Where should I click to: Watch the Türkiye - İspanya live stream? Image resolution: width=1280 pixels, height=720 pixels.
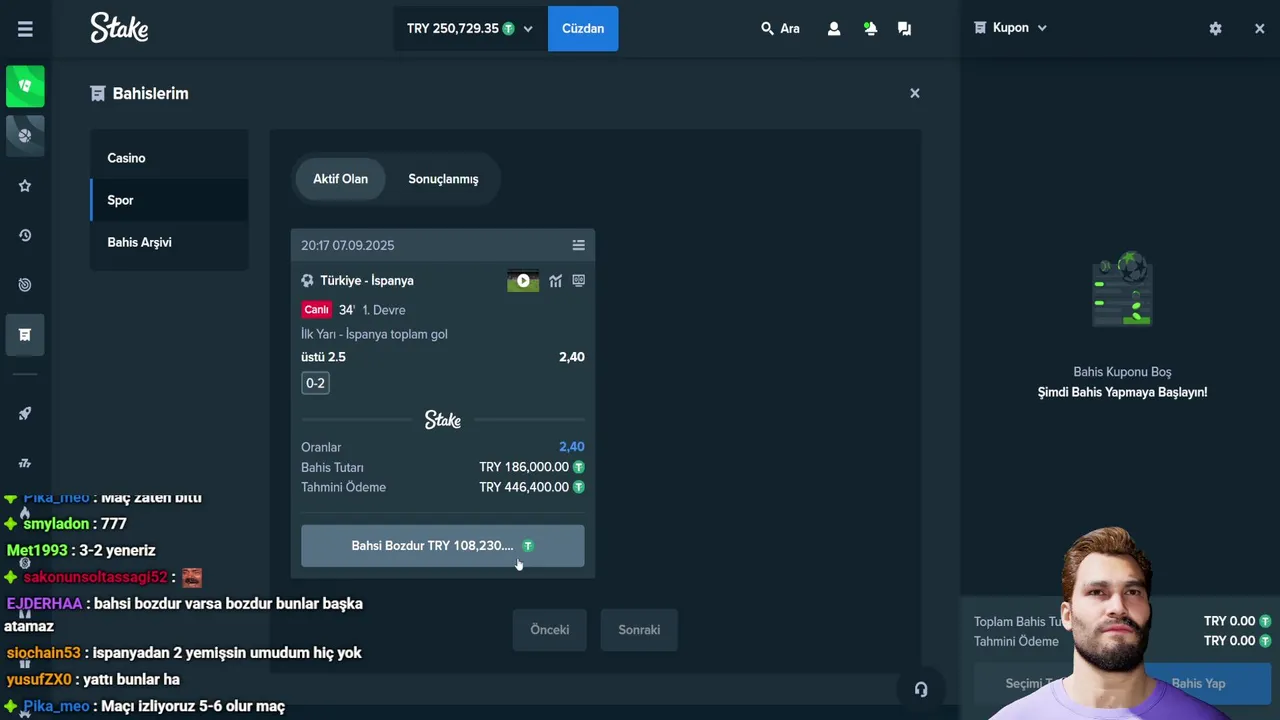pos(523,281)
